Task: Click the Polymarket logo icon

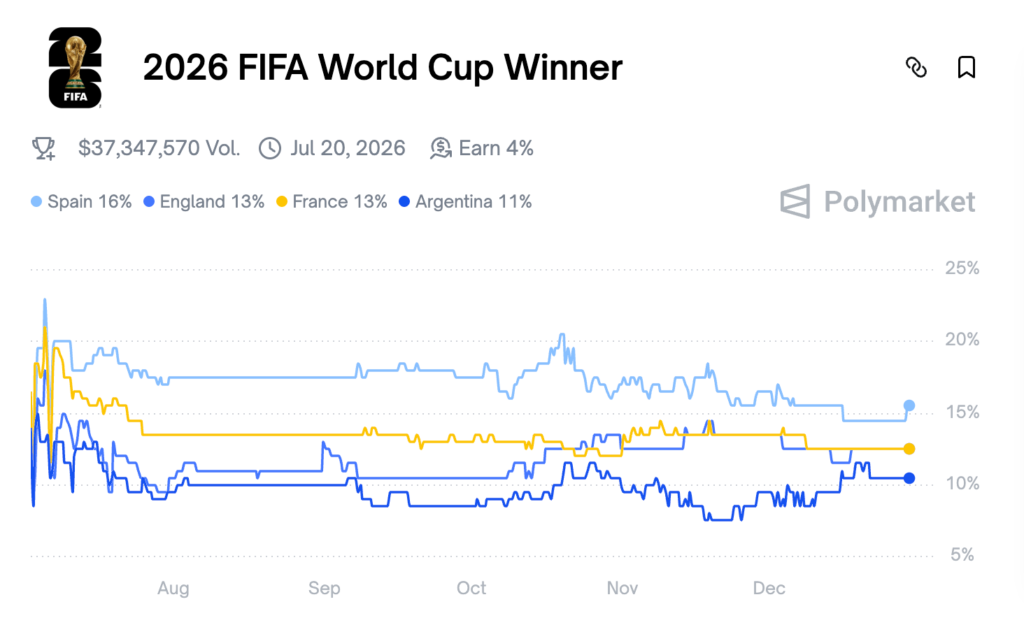Action: [x=796, y=201]
